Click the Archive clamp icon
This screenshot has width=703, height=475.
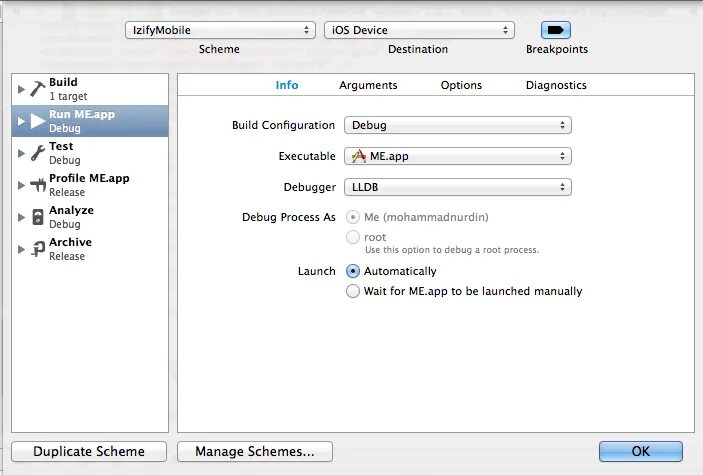(x=38, y=249)
